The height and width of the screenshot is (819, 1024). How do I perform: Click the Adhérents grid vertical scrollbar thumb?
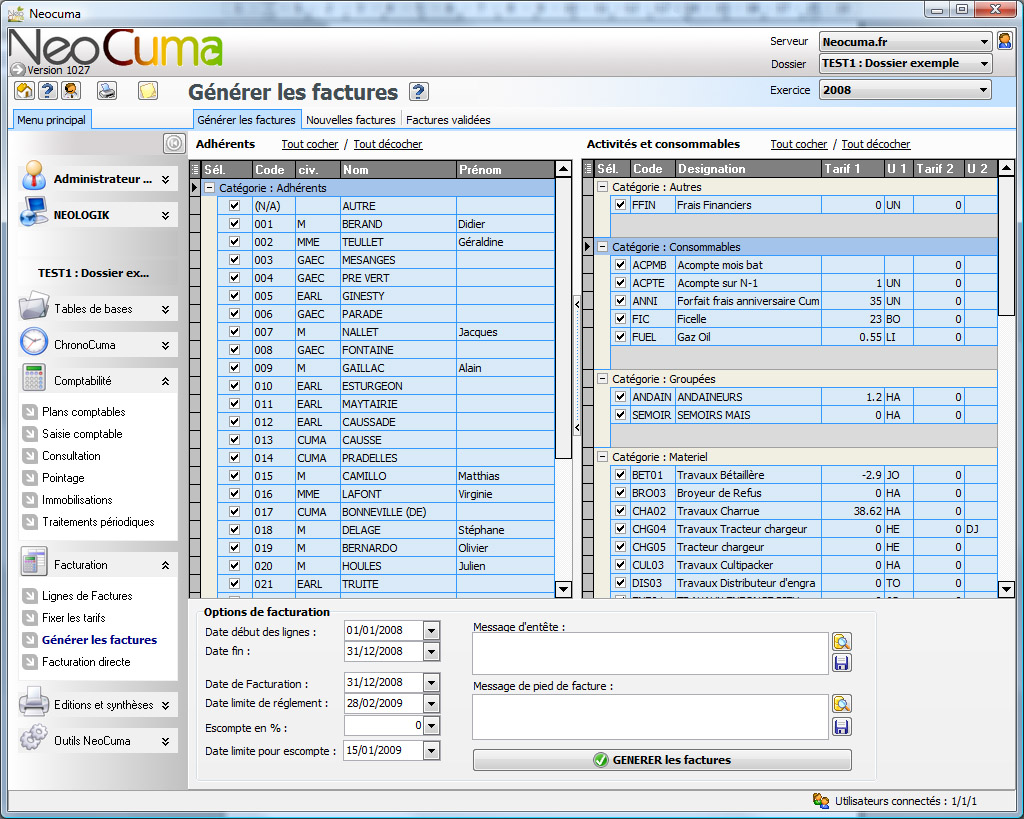[563, 318]
